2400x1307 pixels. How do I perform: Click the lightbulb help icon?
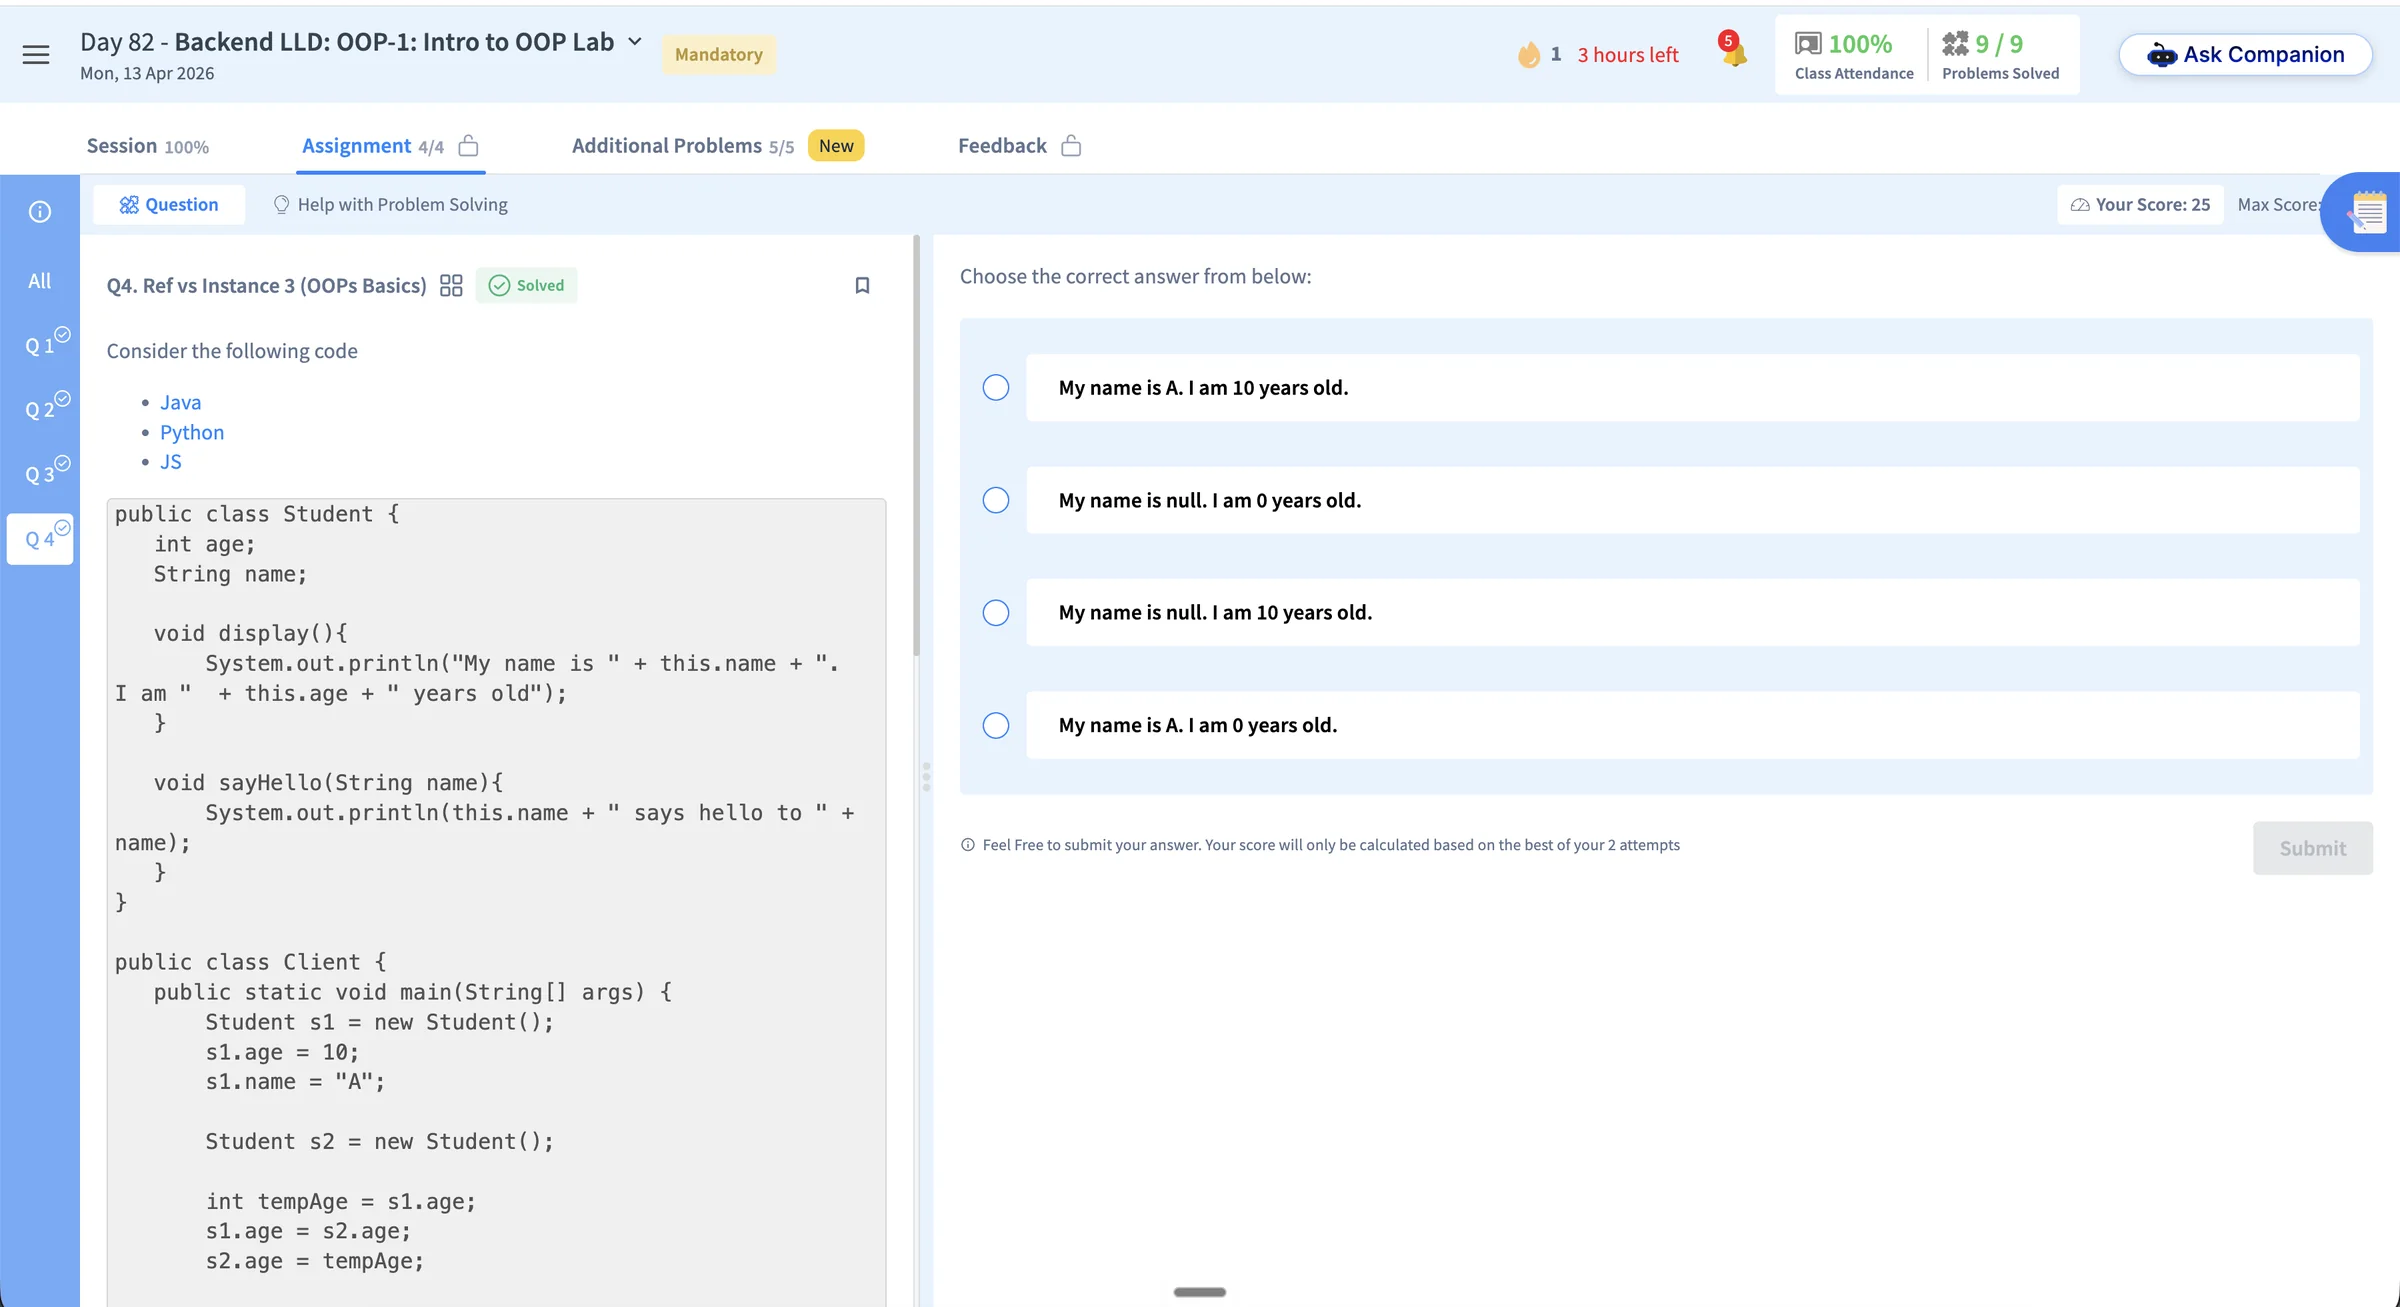[281, 205]
